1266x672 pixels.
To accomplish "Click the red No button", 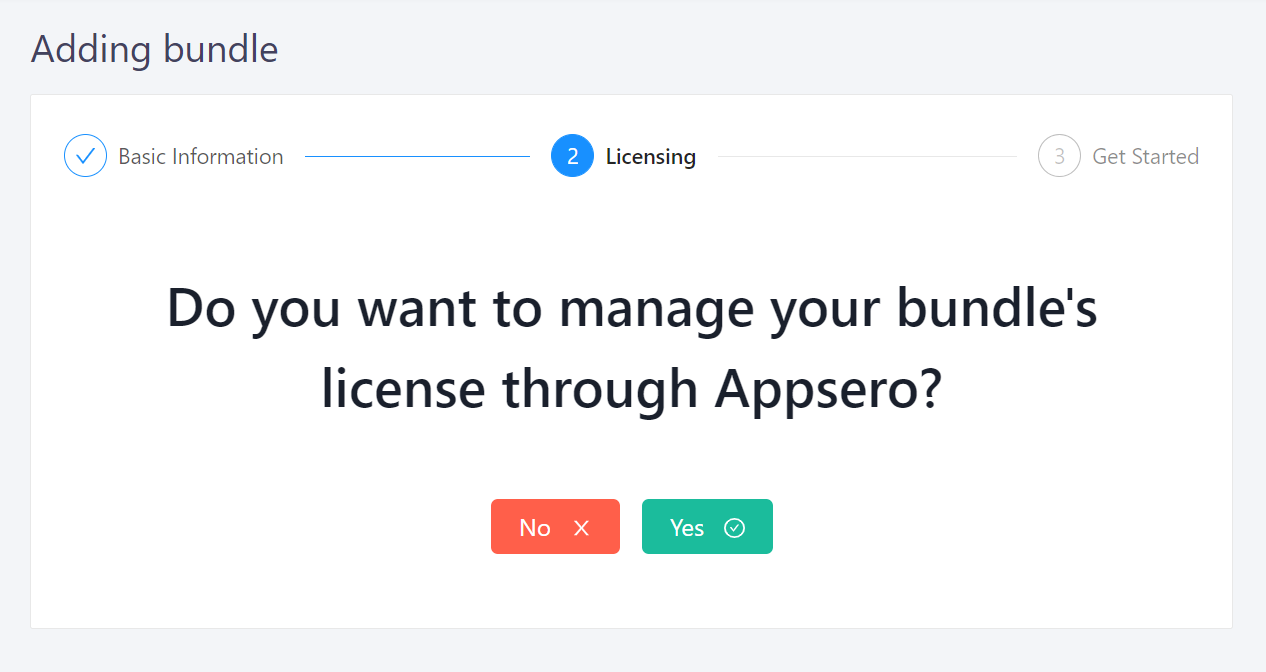I will pos(555,526).
